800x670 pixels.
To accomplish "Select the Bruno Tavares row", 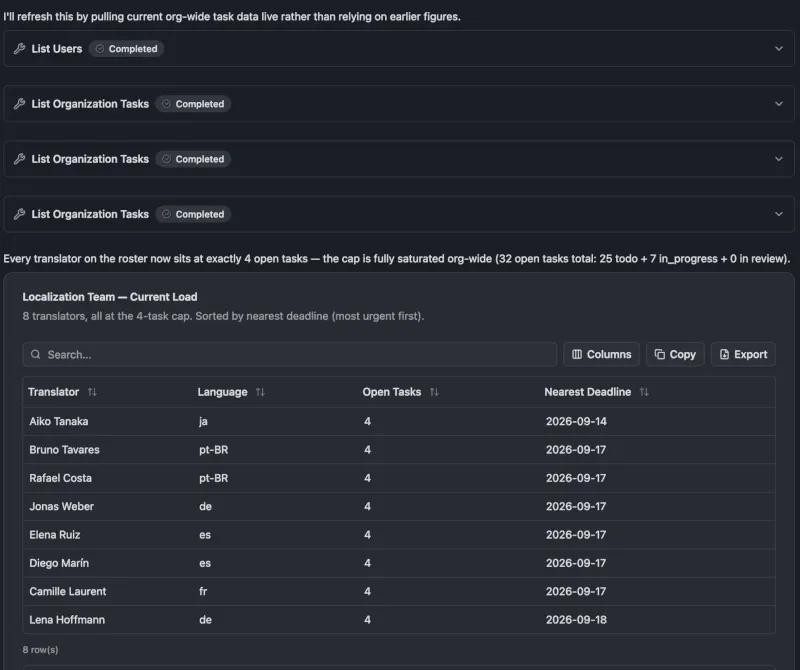I will [399, 450].
